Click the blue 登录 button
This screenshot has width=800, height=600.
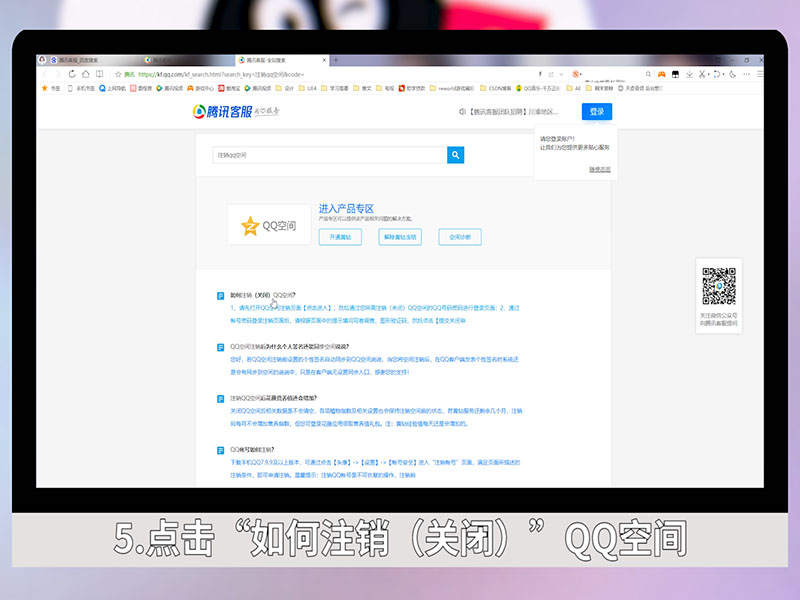[596, 111]
